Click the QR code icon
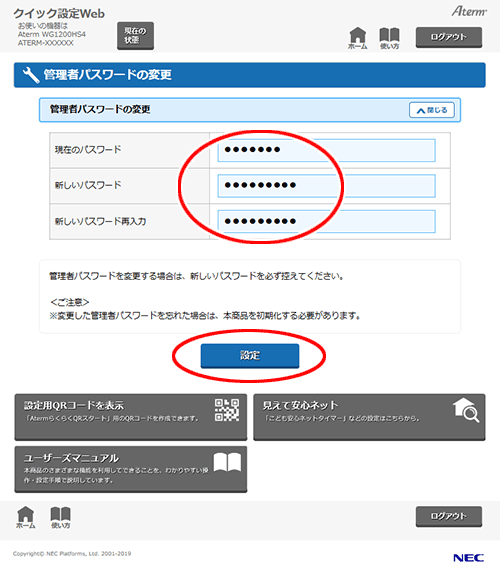 (x=227, y=410)
